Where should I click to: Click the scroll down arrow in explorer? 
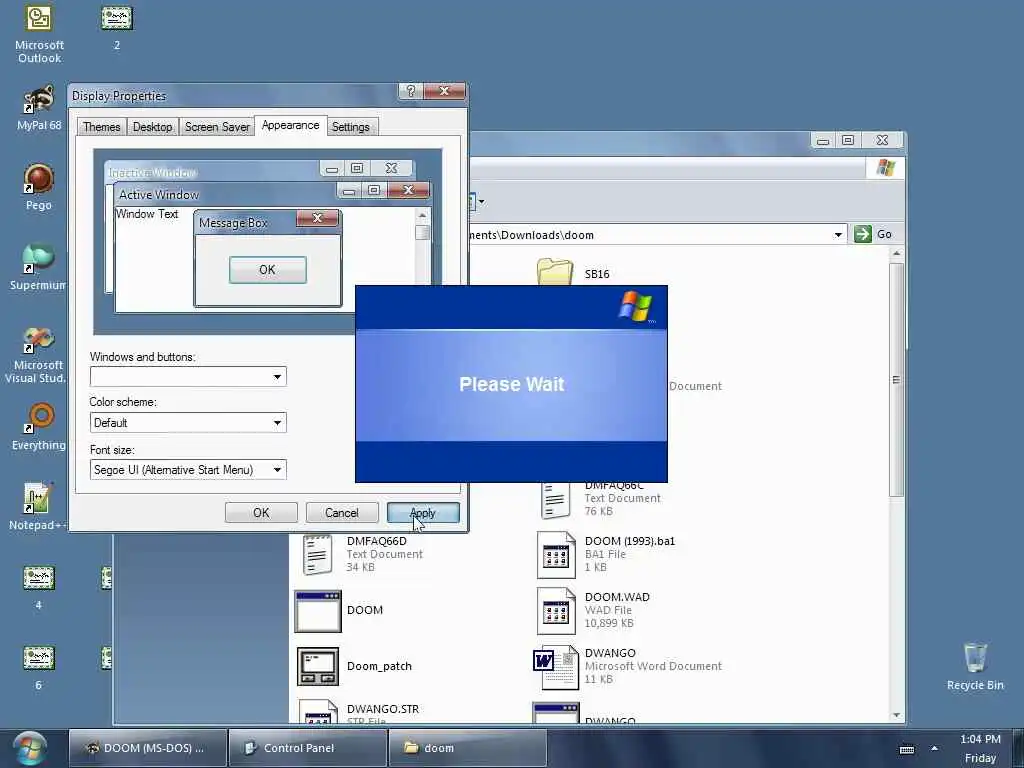tap(896, 715)
